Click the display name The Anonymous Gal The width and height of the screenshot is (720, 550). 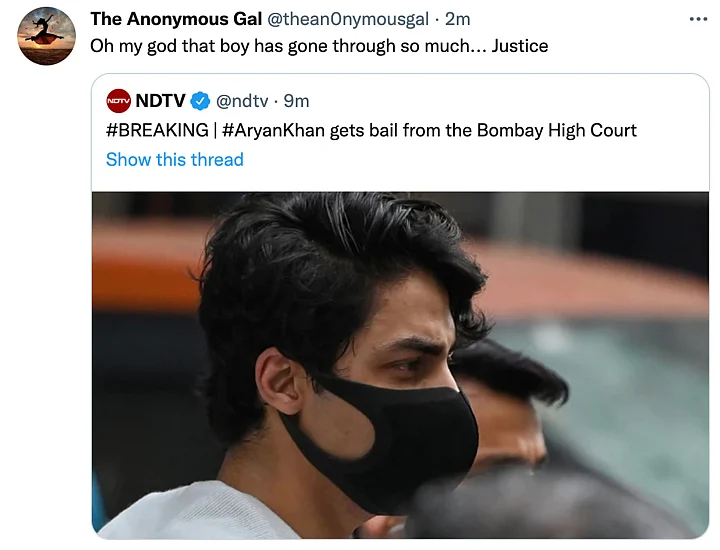[176, 19]
